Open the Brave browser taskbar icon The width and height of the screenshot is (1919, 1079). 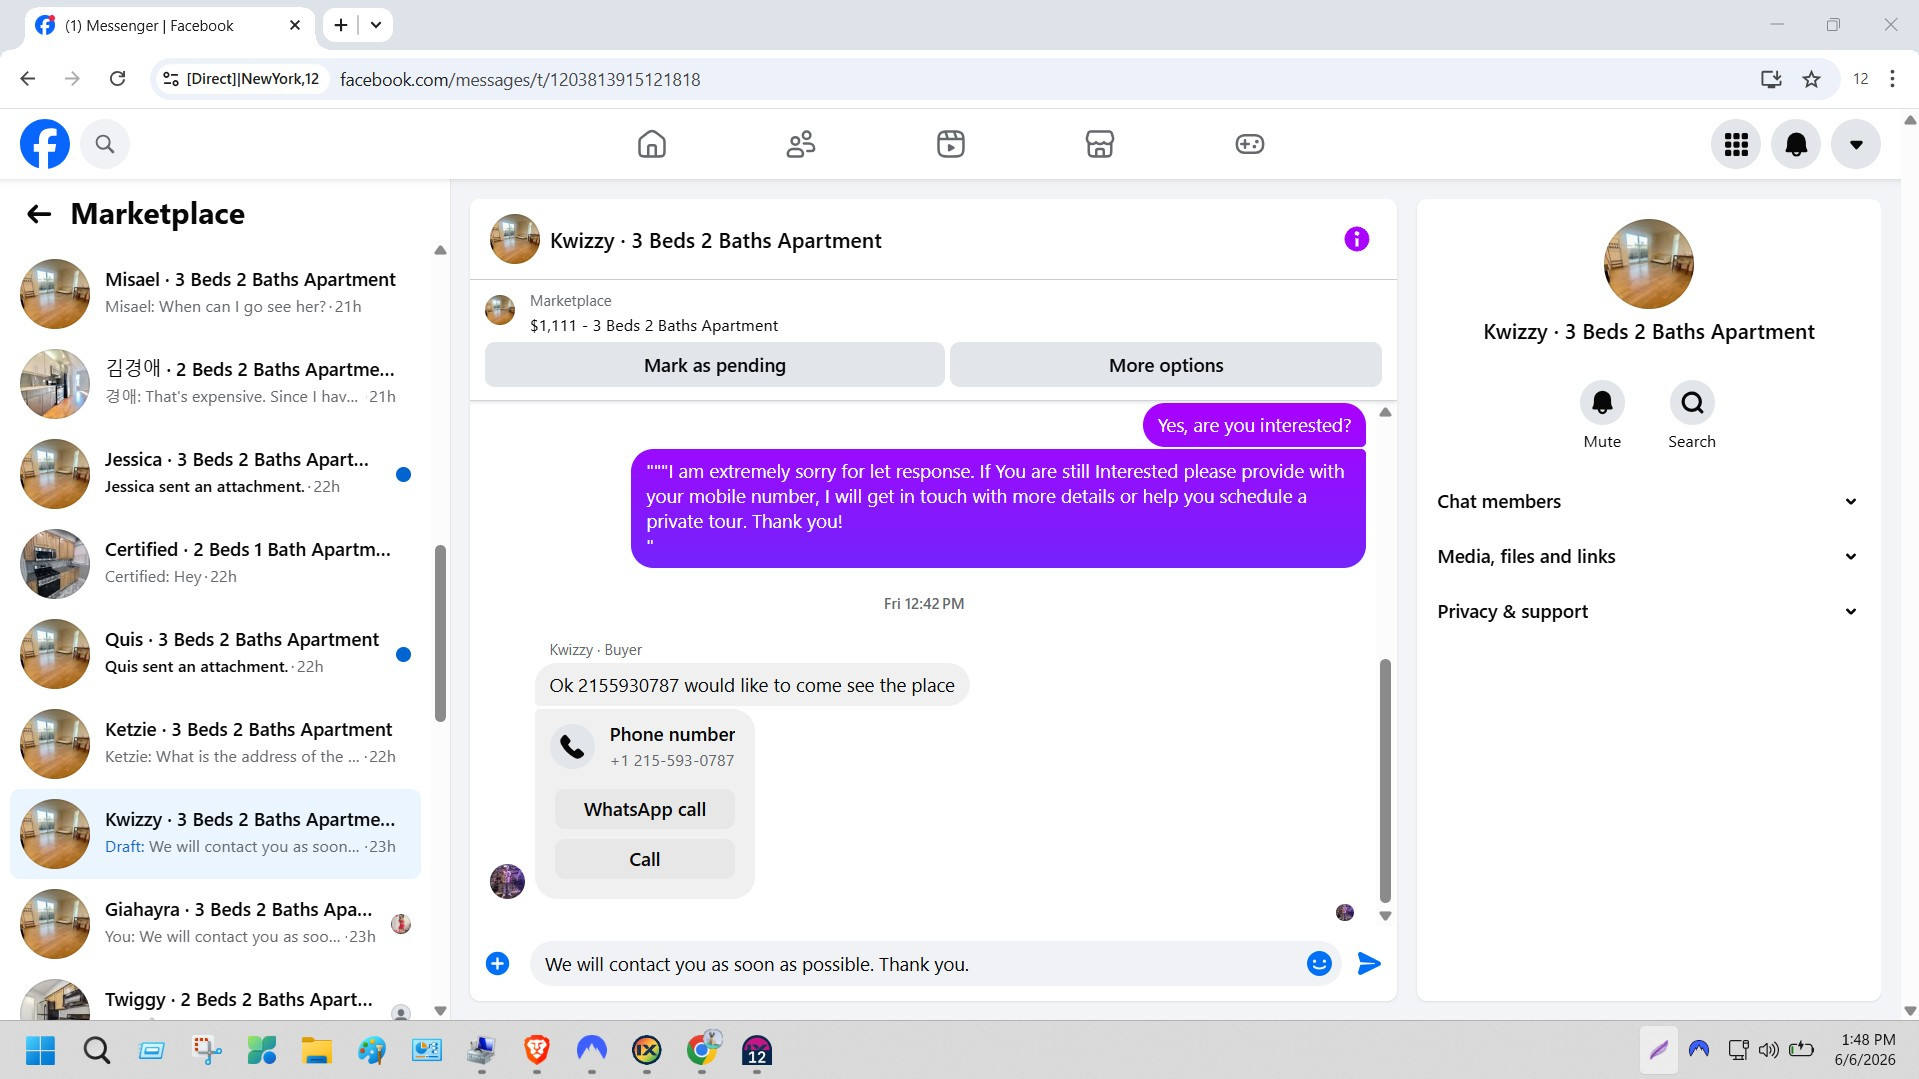click(537, 1050)
